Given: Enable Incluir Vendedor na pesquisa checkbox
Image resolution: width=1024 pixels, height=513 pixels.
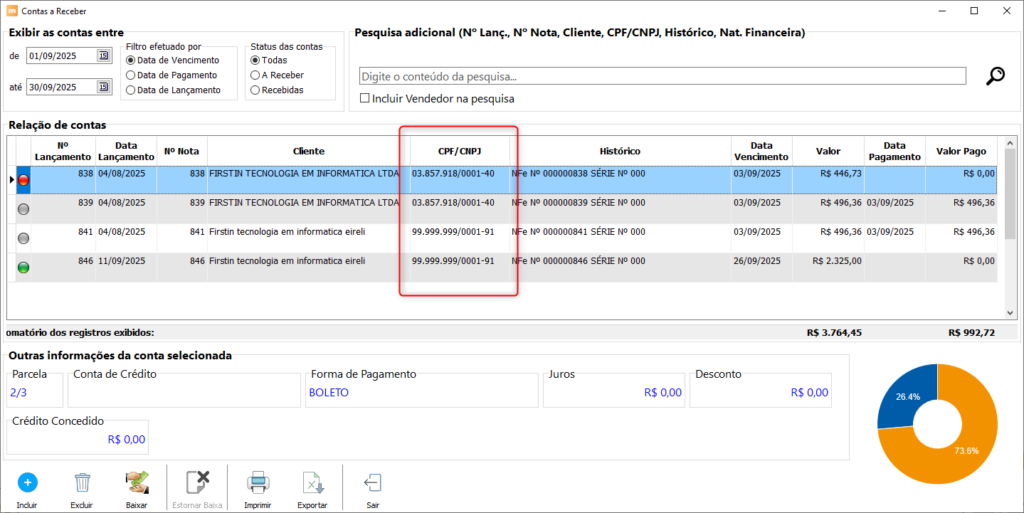Looking at the screenshot, I should point(365,98).
